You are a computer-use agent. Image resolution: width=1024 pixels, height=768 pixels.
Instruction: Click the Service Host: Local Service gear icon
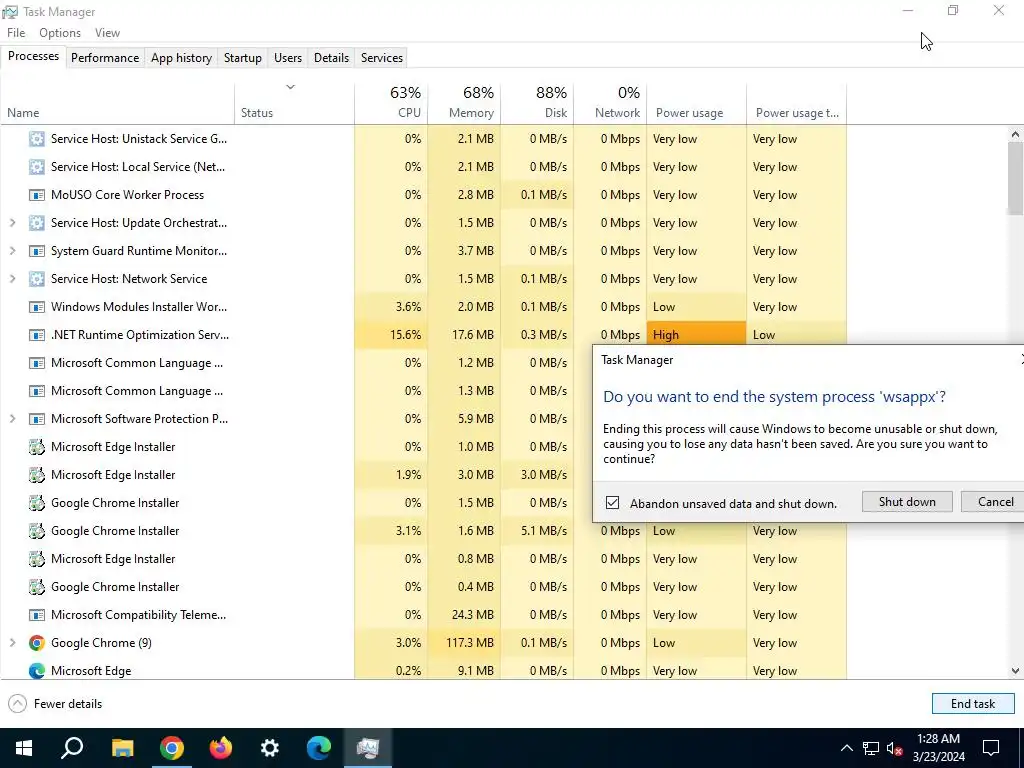37,167
